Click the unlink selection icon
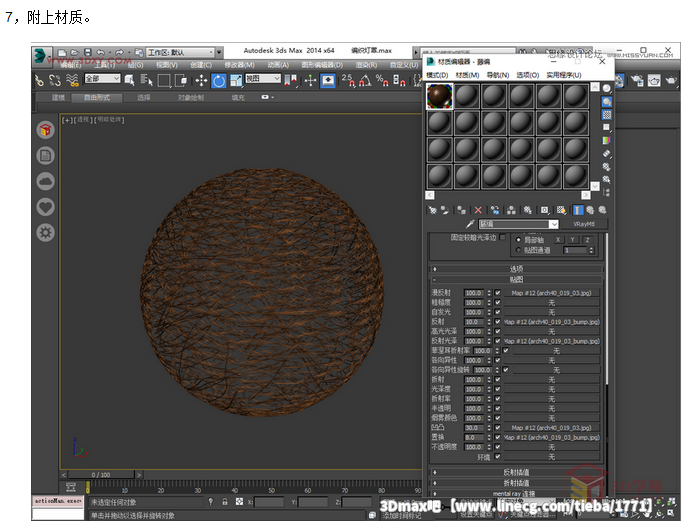The image size is (692, 525). 55,80
